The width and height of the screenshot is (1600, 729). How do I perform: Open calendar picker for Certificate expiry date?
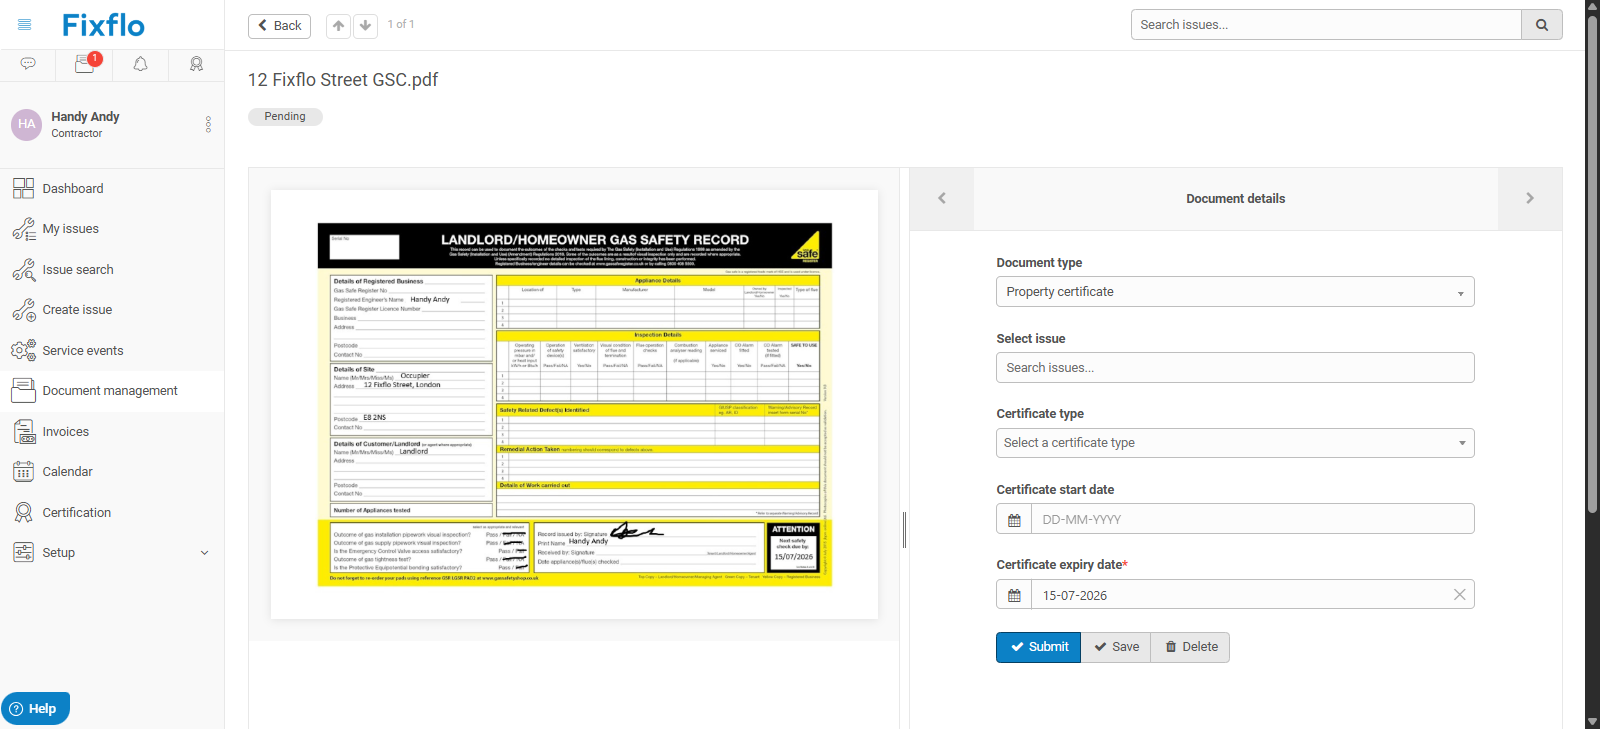(x=1014, y=595)
